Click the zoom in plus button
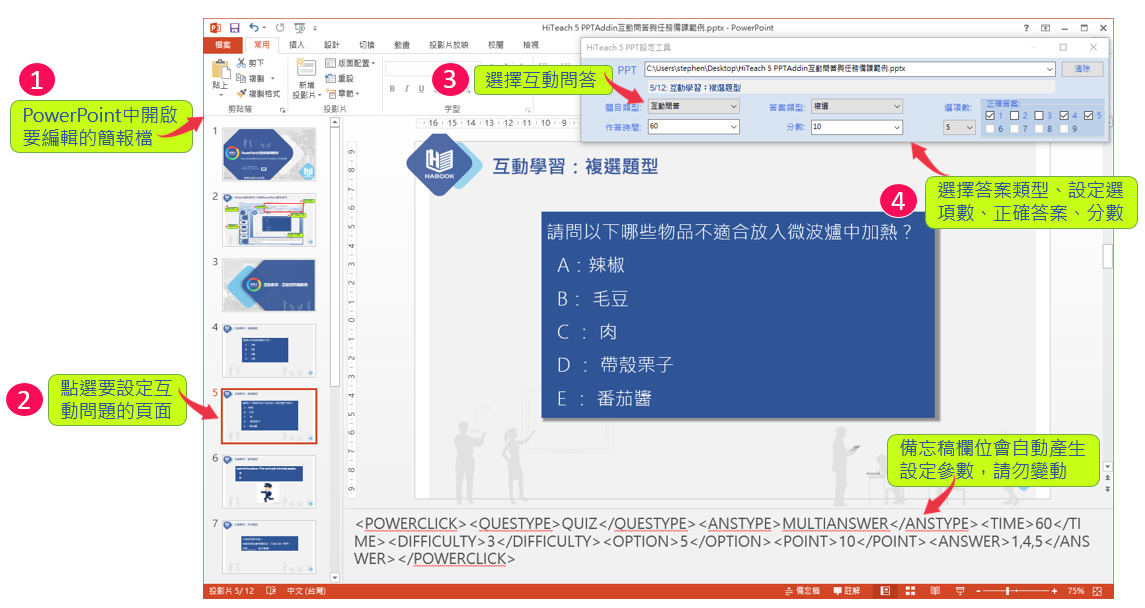 (x=1054, y=590)
